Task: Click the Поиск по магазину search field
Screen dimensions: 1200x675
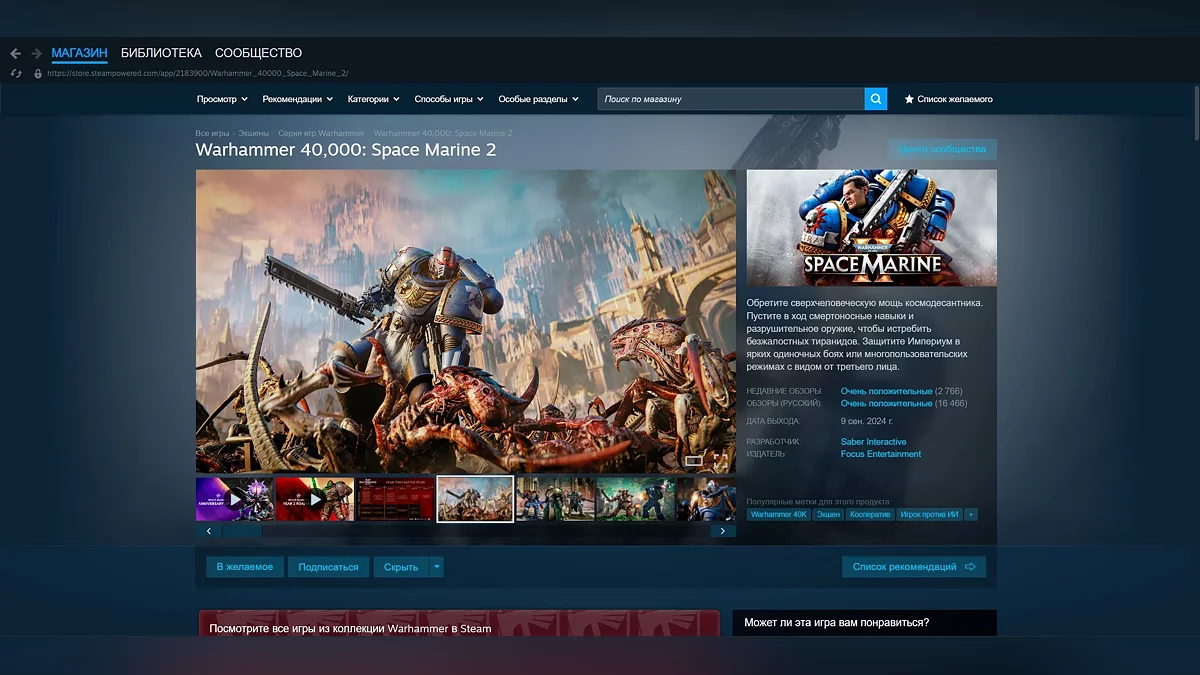Action: coord(731,99)
